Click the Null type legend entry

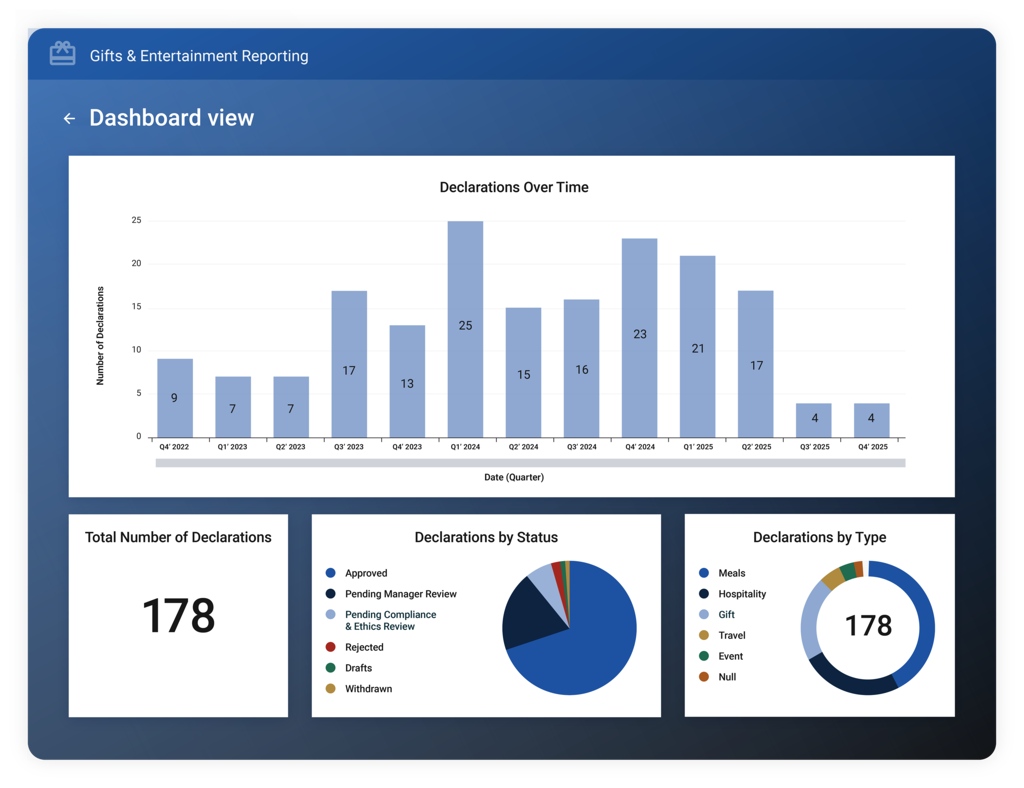point(717,677)
